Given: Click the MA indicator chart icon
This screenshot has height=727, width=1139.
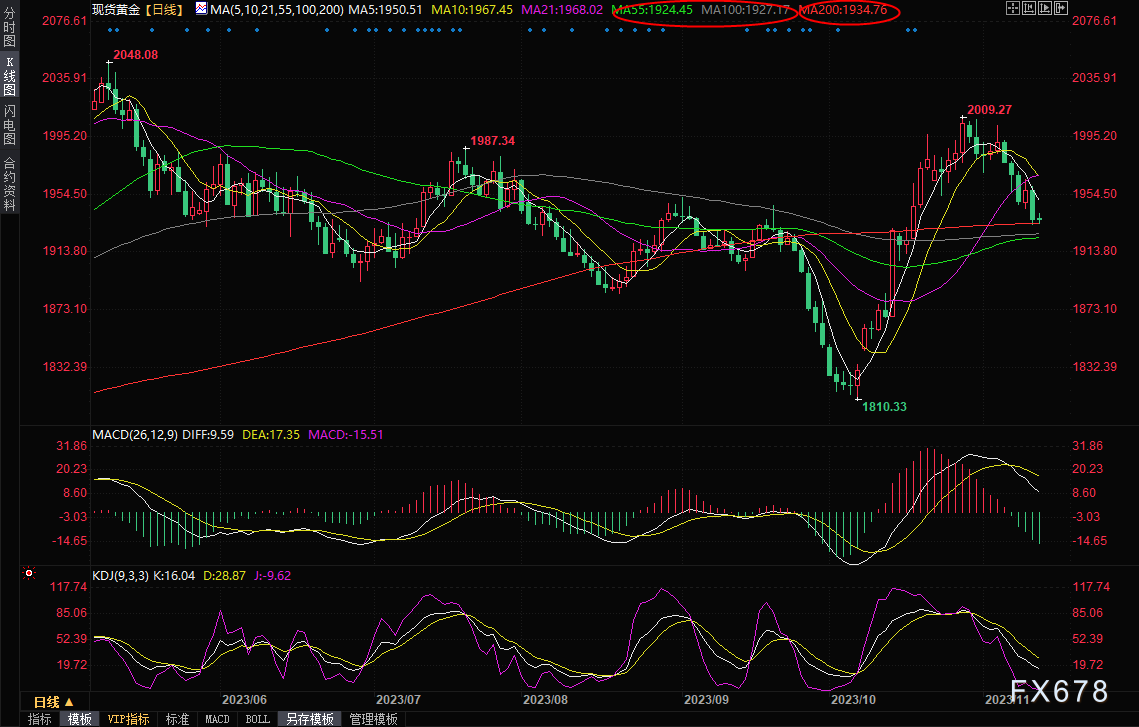Looking at the screenshot, I should [x=201, y=9].
